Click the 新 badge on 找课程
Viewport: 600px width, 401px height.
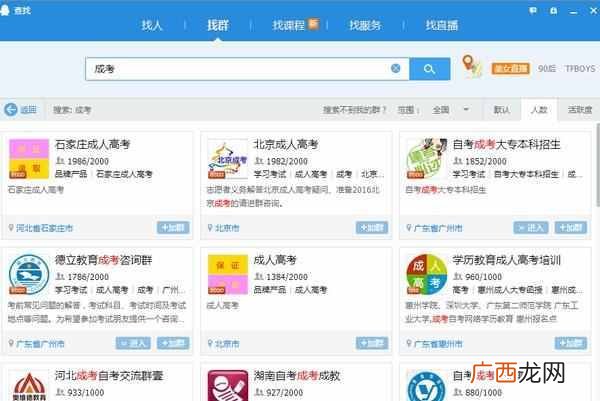[x=313, y=23]
